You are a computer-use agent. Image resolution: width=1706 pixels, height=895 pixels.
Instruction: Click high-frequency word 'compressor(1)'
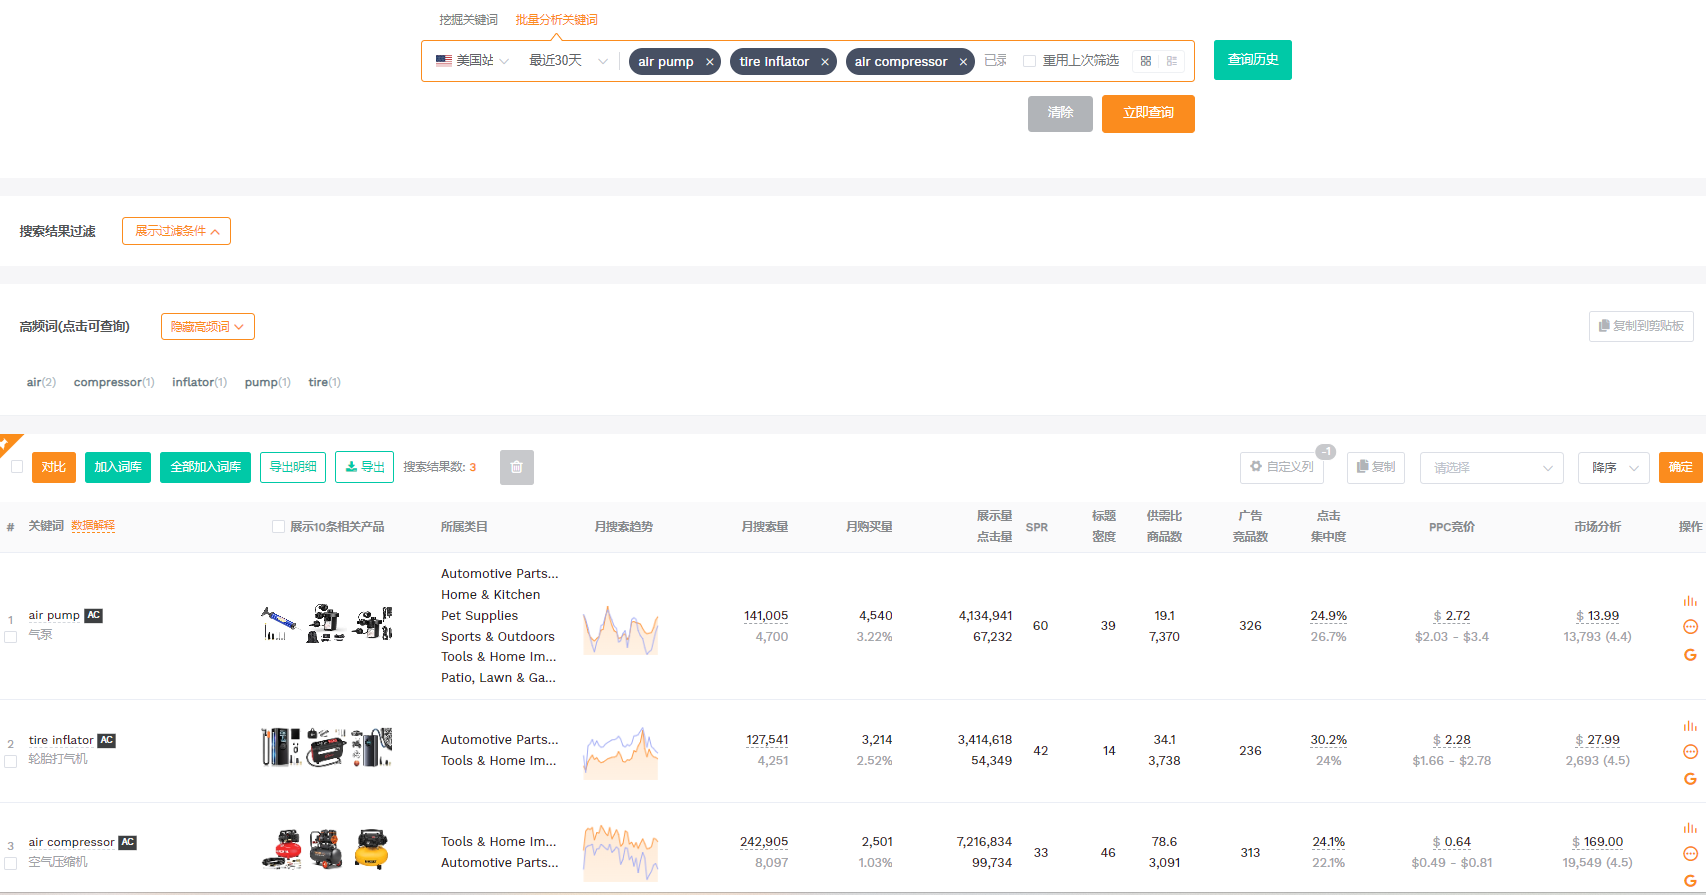tap(114, 383)
